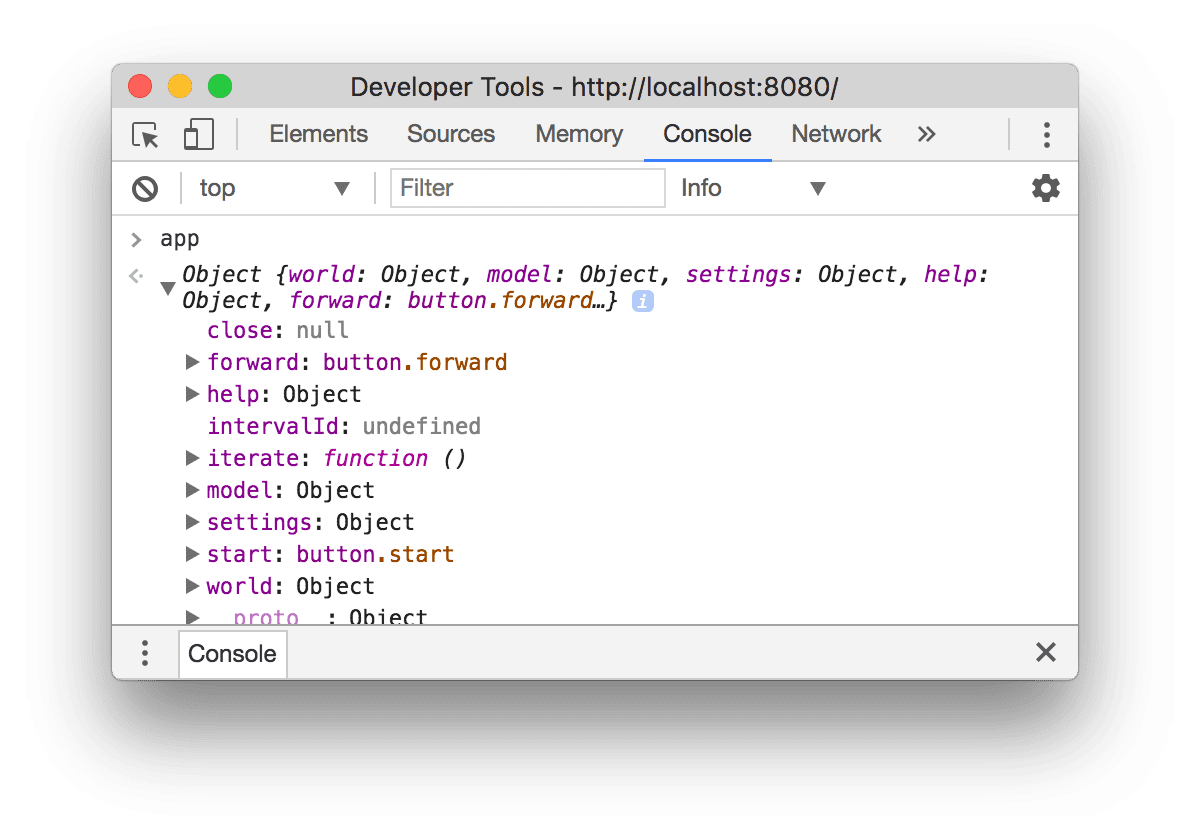Clear the console messages
Viewport: 1190px width, 840px height.
pos(146,188)
